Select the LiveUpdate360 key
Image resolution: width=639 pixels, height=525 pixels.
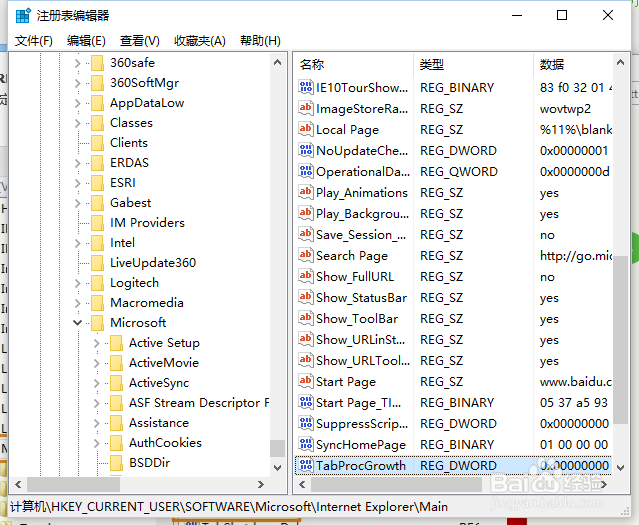(x=153, y=262)
